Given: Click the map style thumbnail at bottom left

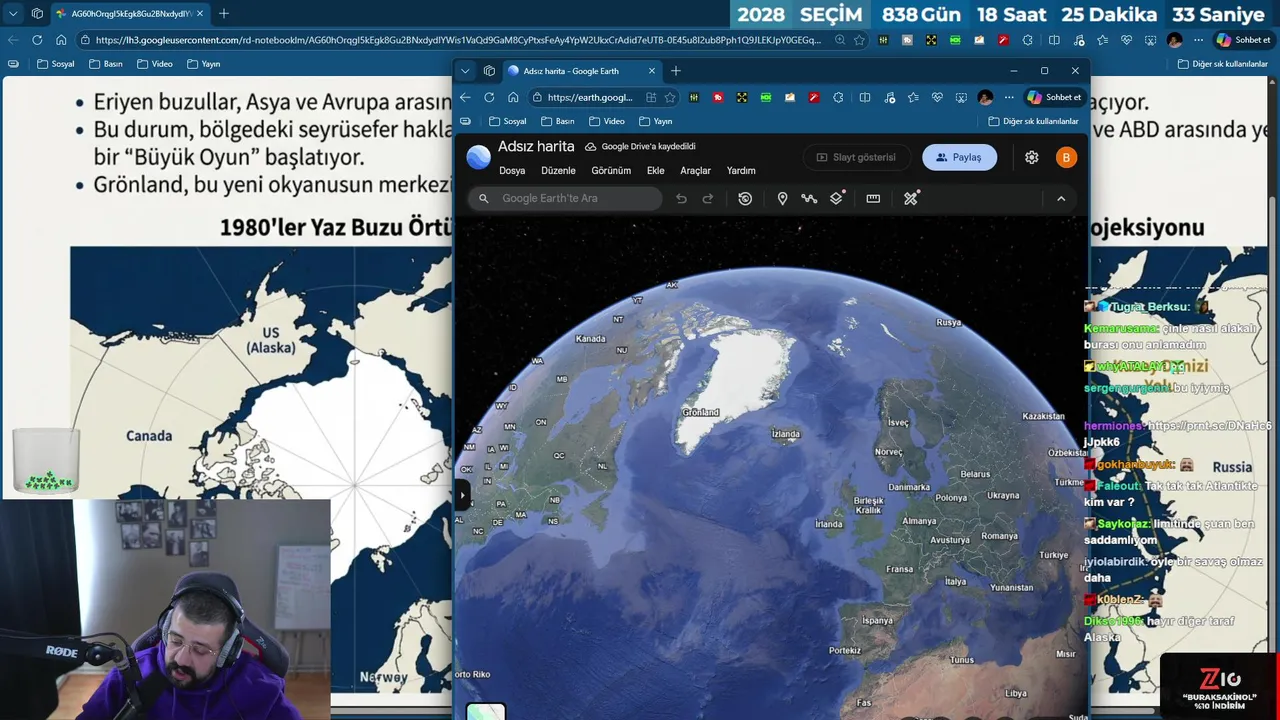Looking at the screenshot, I should coord(486,711).
